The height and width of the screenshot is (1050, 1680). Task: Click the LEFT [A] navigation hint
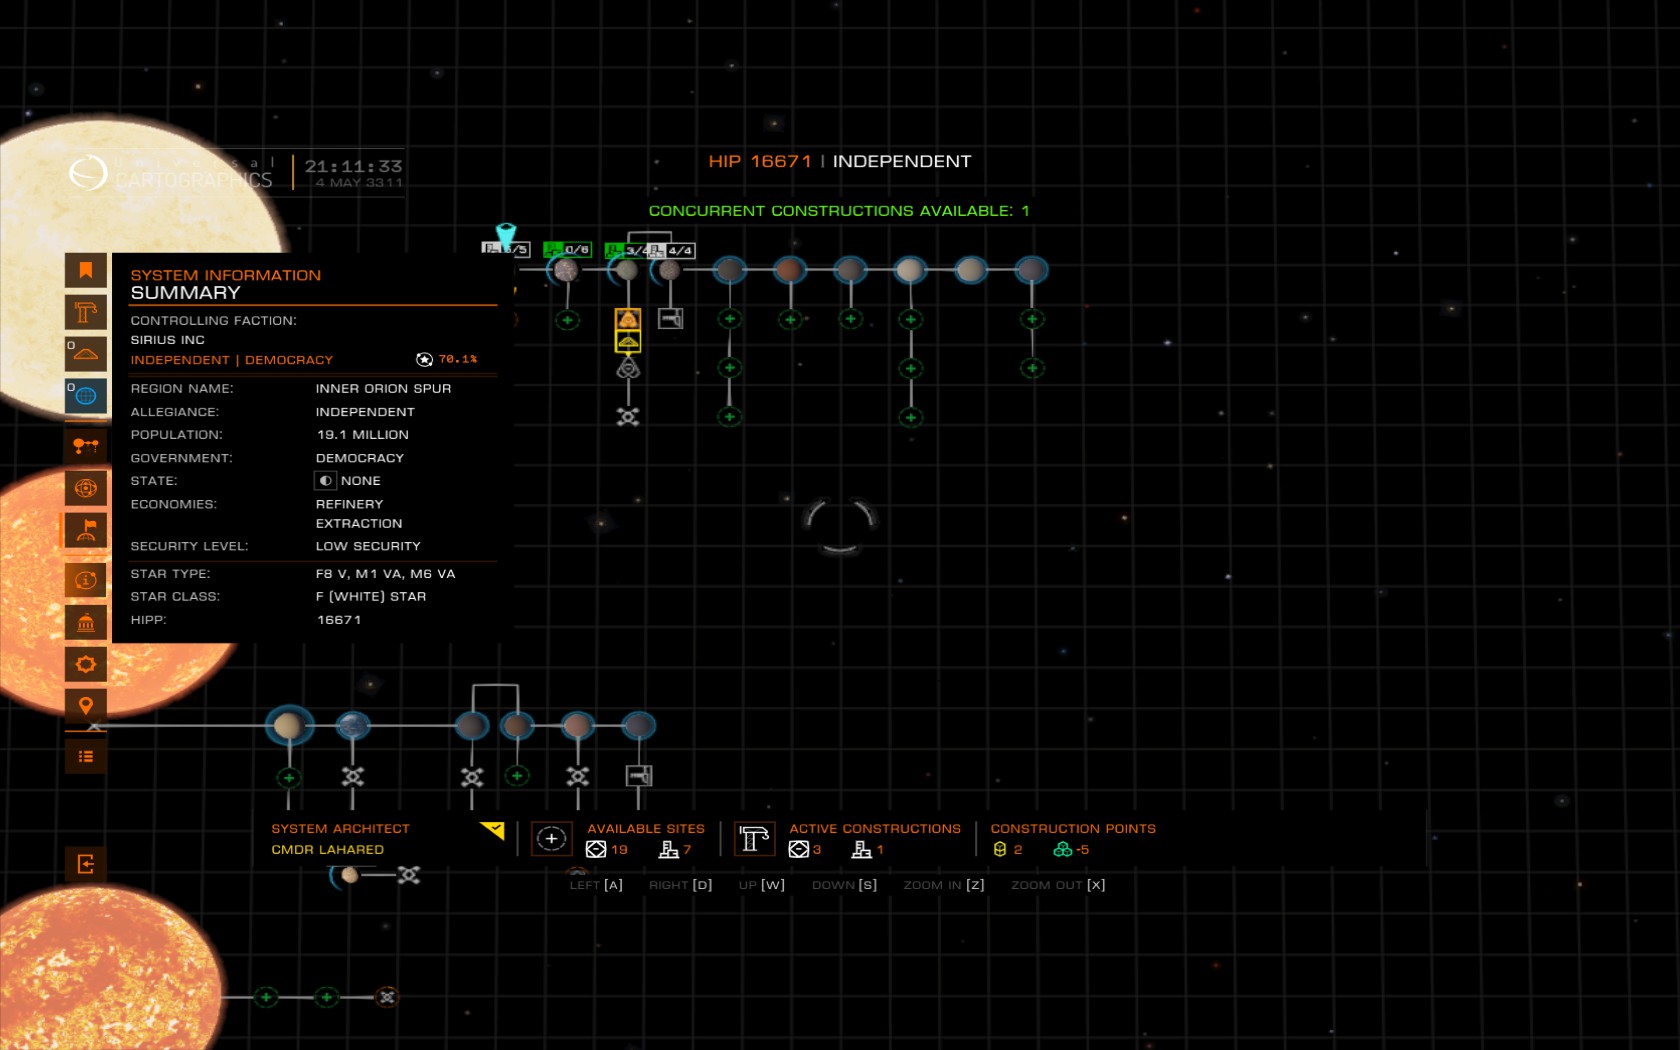pyautogui.click(x=596, y=885)
